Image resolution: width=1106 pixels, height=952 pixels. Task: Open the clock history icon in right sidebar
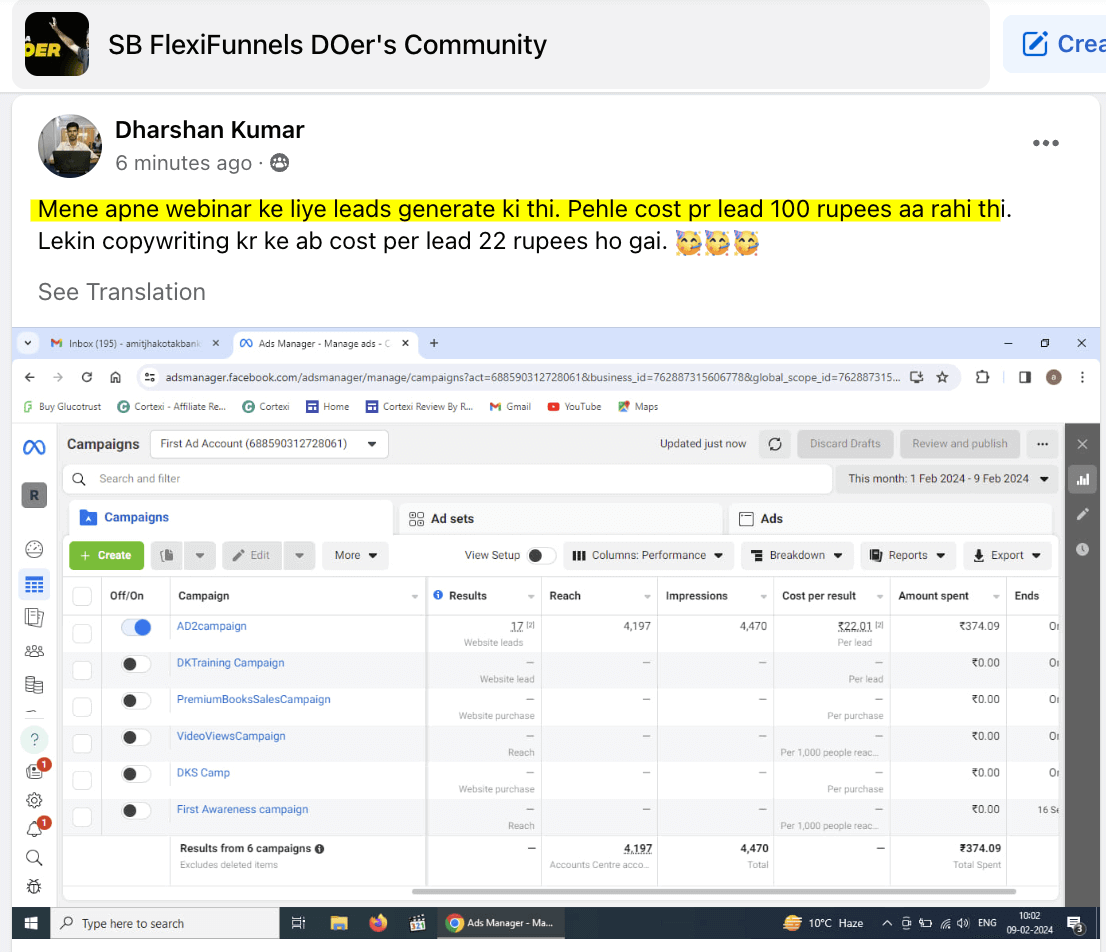coord(1082,549)
